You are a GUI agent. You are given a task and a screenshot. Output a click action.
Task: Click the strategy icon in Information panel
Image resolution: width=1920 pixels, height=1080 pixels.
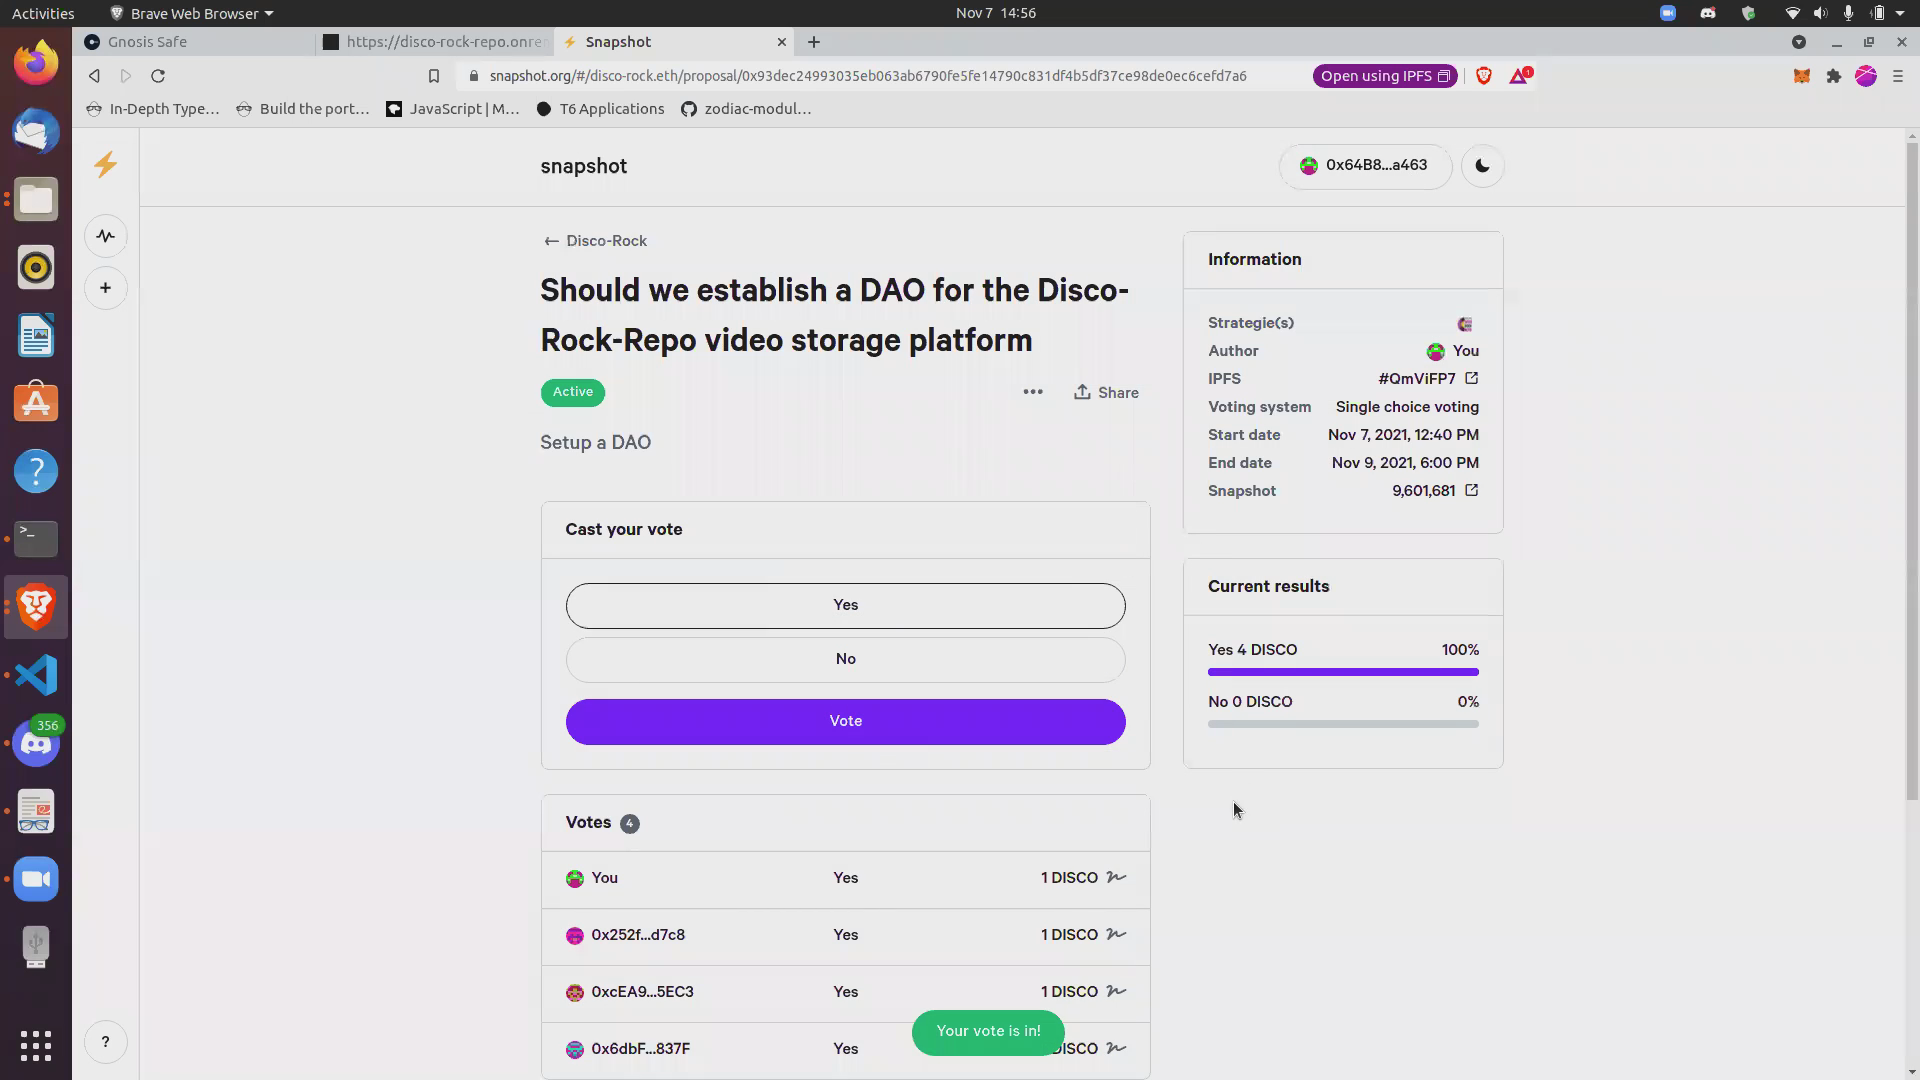(x=1465, y=324)
